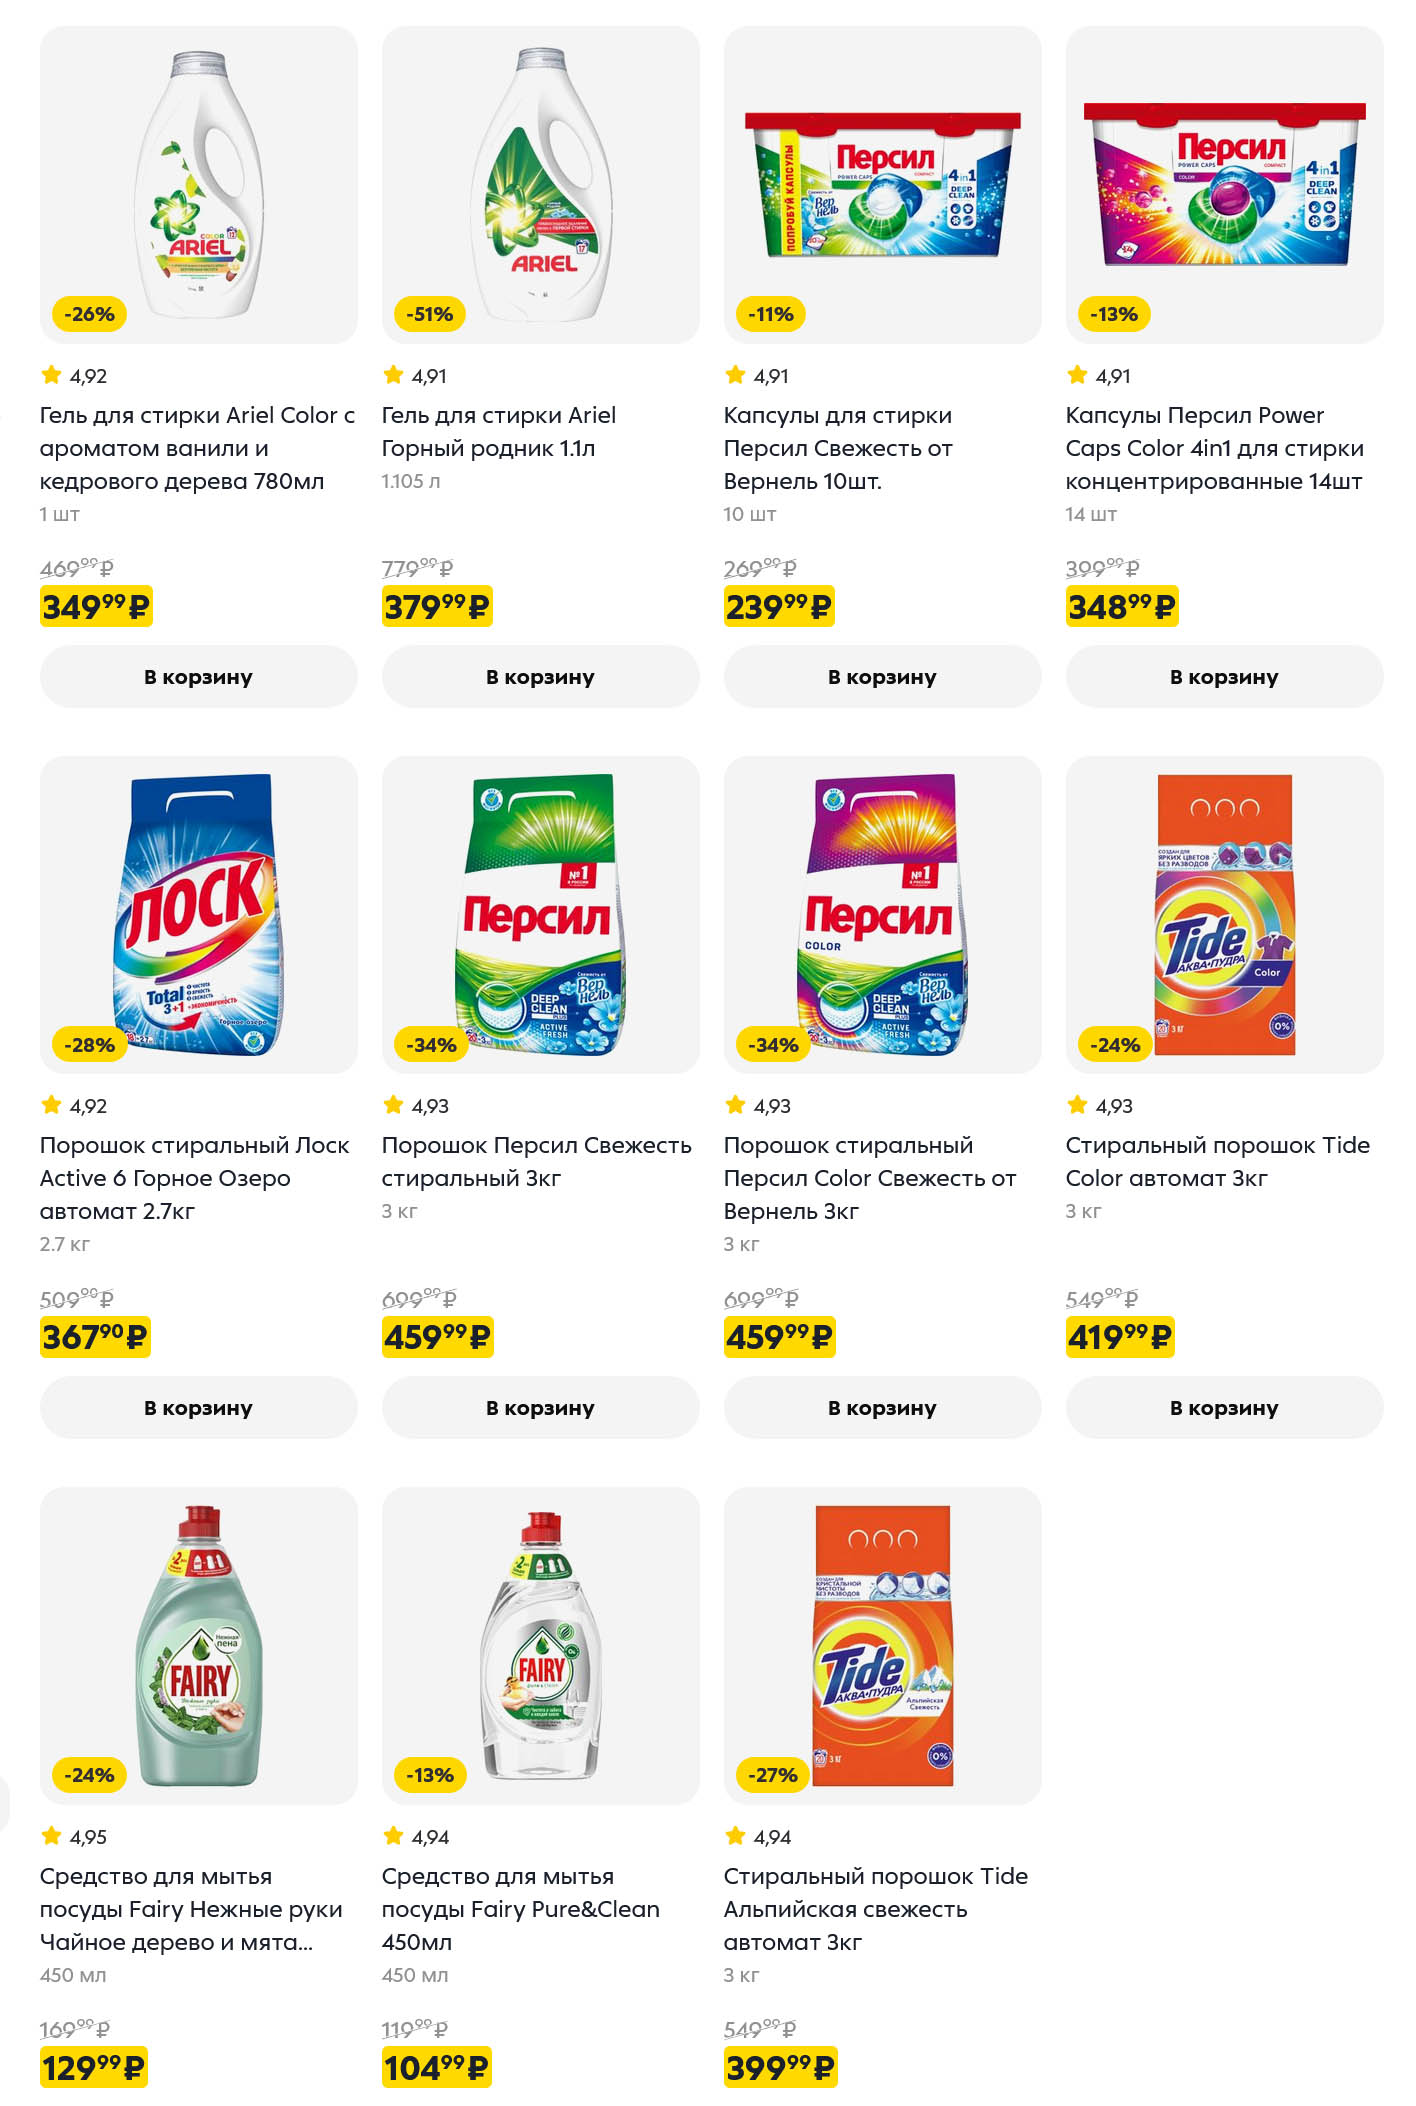Click the star rating 4,93 for Tide Color
This screenshot has width=1416, height=2106.
1100,1105
